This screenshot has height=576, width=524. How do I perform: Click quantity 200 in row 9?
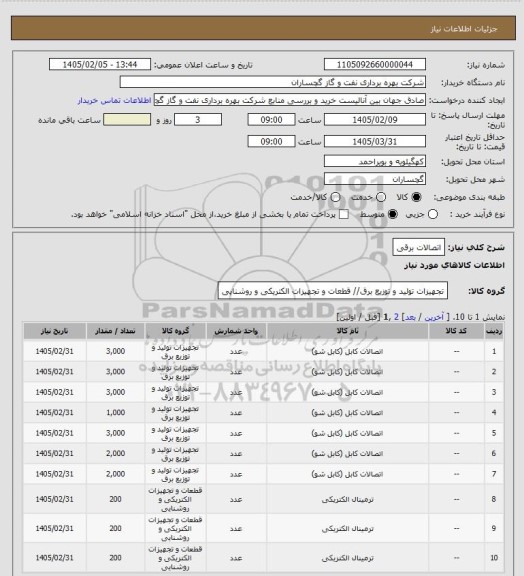click(115, 528)
